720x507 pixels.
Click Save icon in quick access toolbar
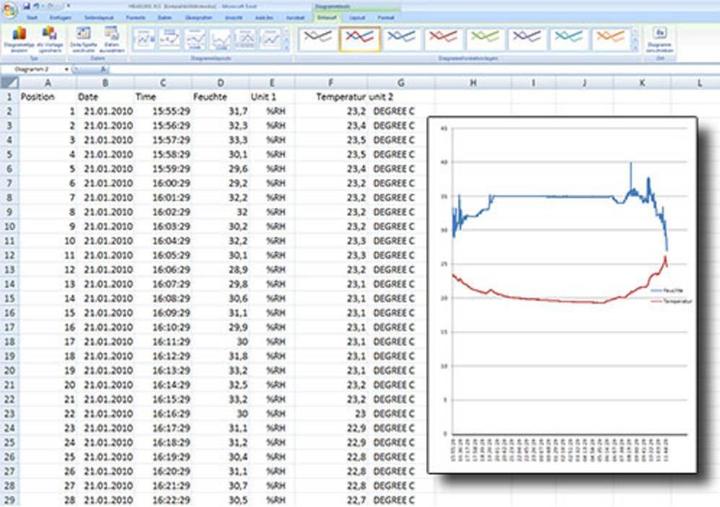[x=26, y=5]
